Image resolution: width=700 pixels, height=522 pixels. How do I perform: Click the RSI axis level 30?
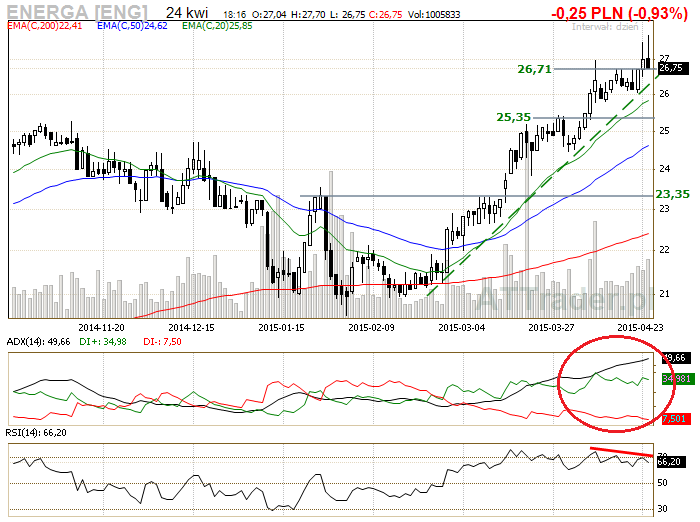[662, 509]
